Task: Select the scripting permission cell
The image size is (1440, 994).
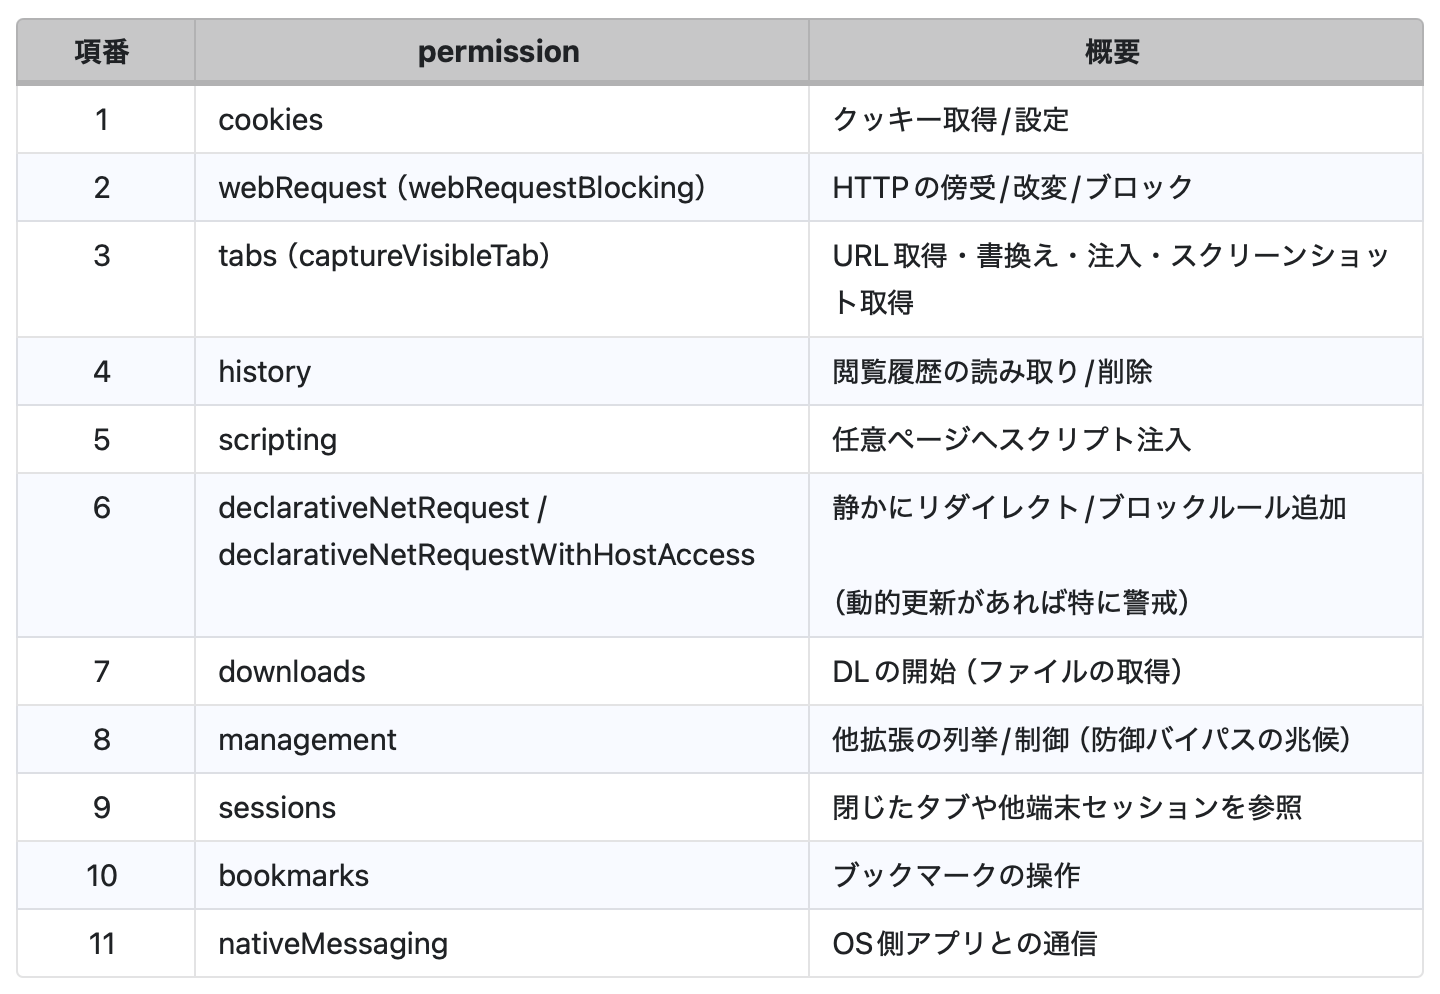Action: pyautogui.click(x=278, y=440)
